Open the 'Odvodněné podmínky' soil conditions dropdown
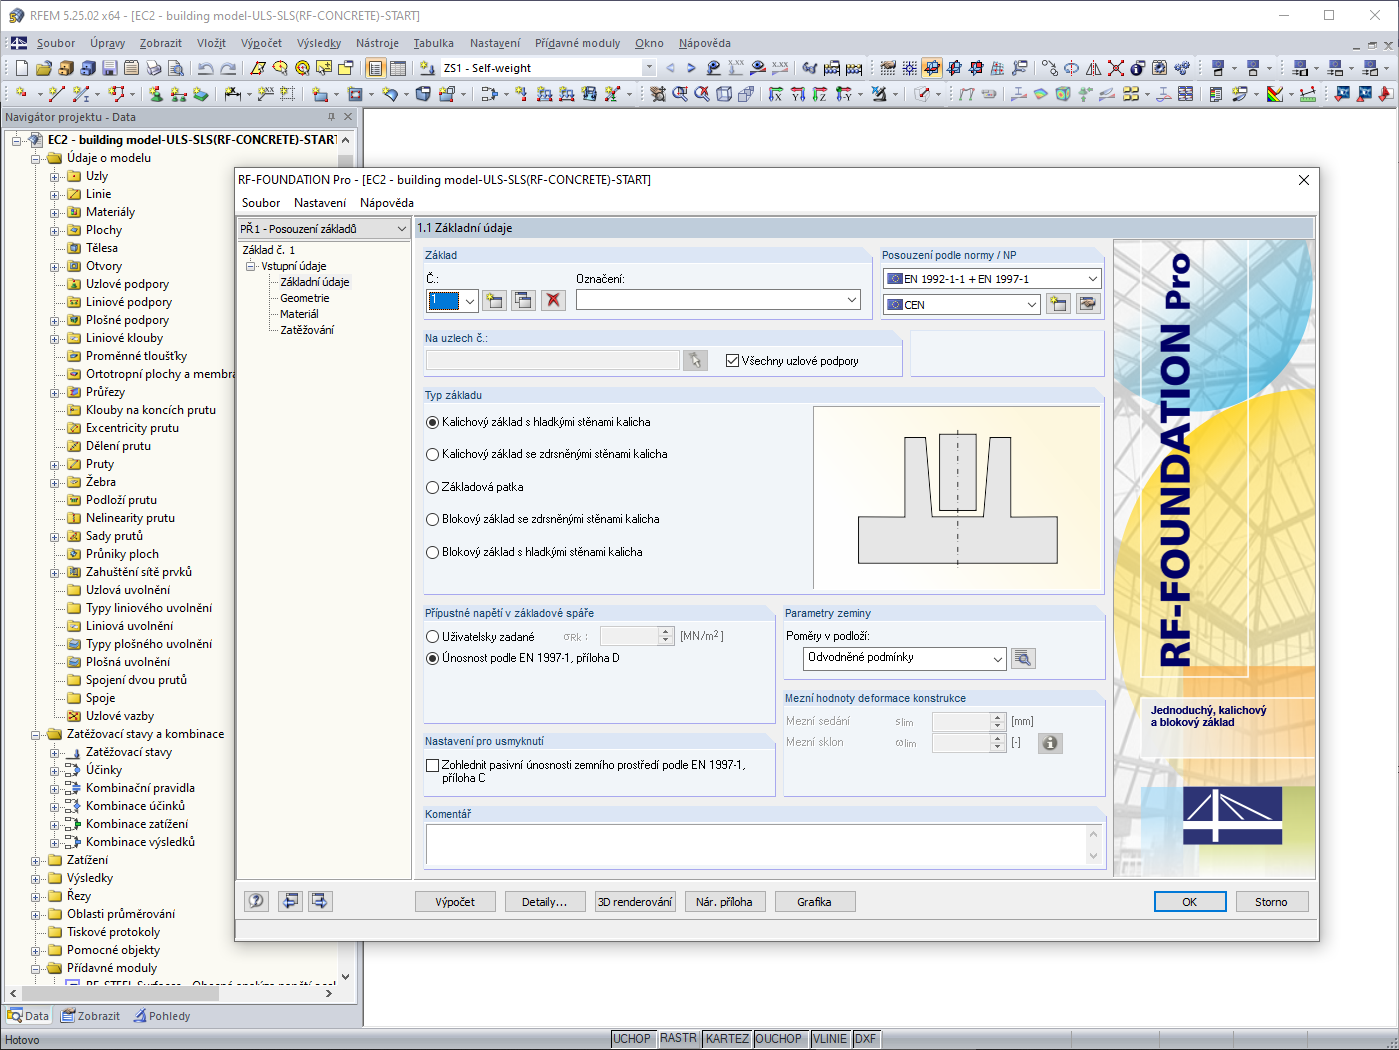This screenshot has width=1399, height=1050. (997, 658)
